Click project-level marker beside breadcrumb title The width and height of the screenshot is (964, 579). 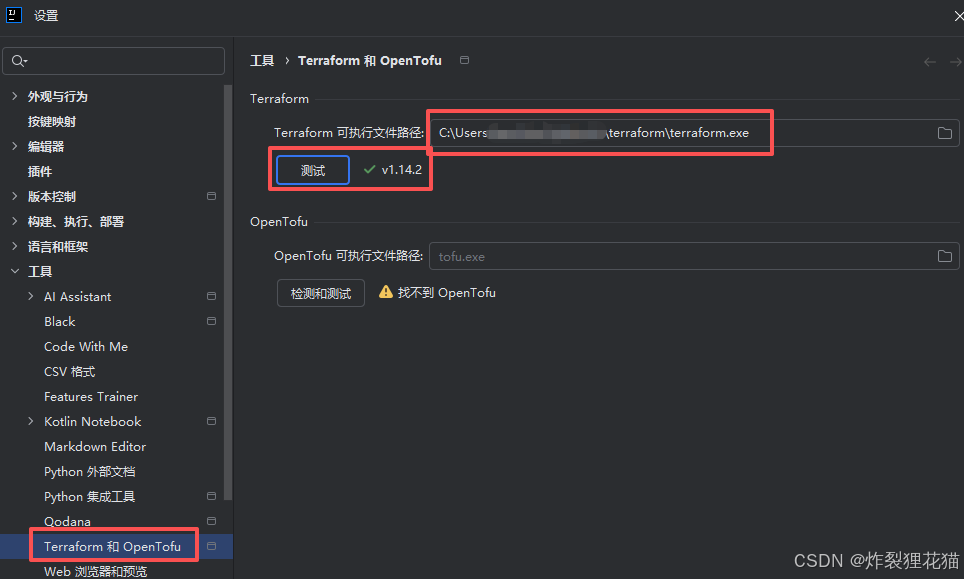click(465, 60)
